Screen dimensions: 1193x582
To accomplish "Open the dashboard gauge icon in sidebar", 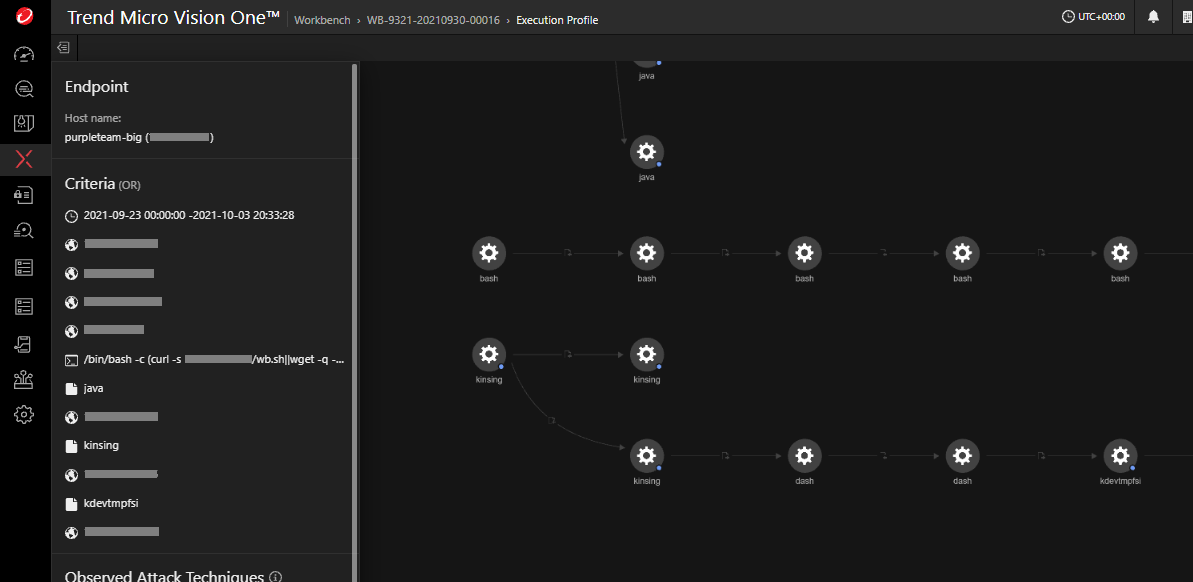I will (25, 54).
